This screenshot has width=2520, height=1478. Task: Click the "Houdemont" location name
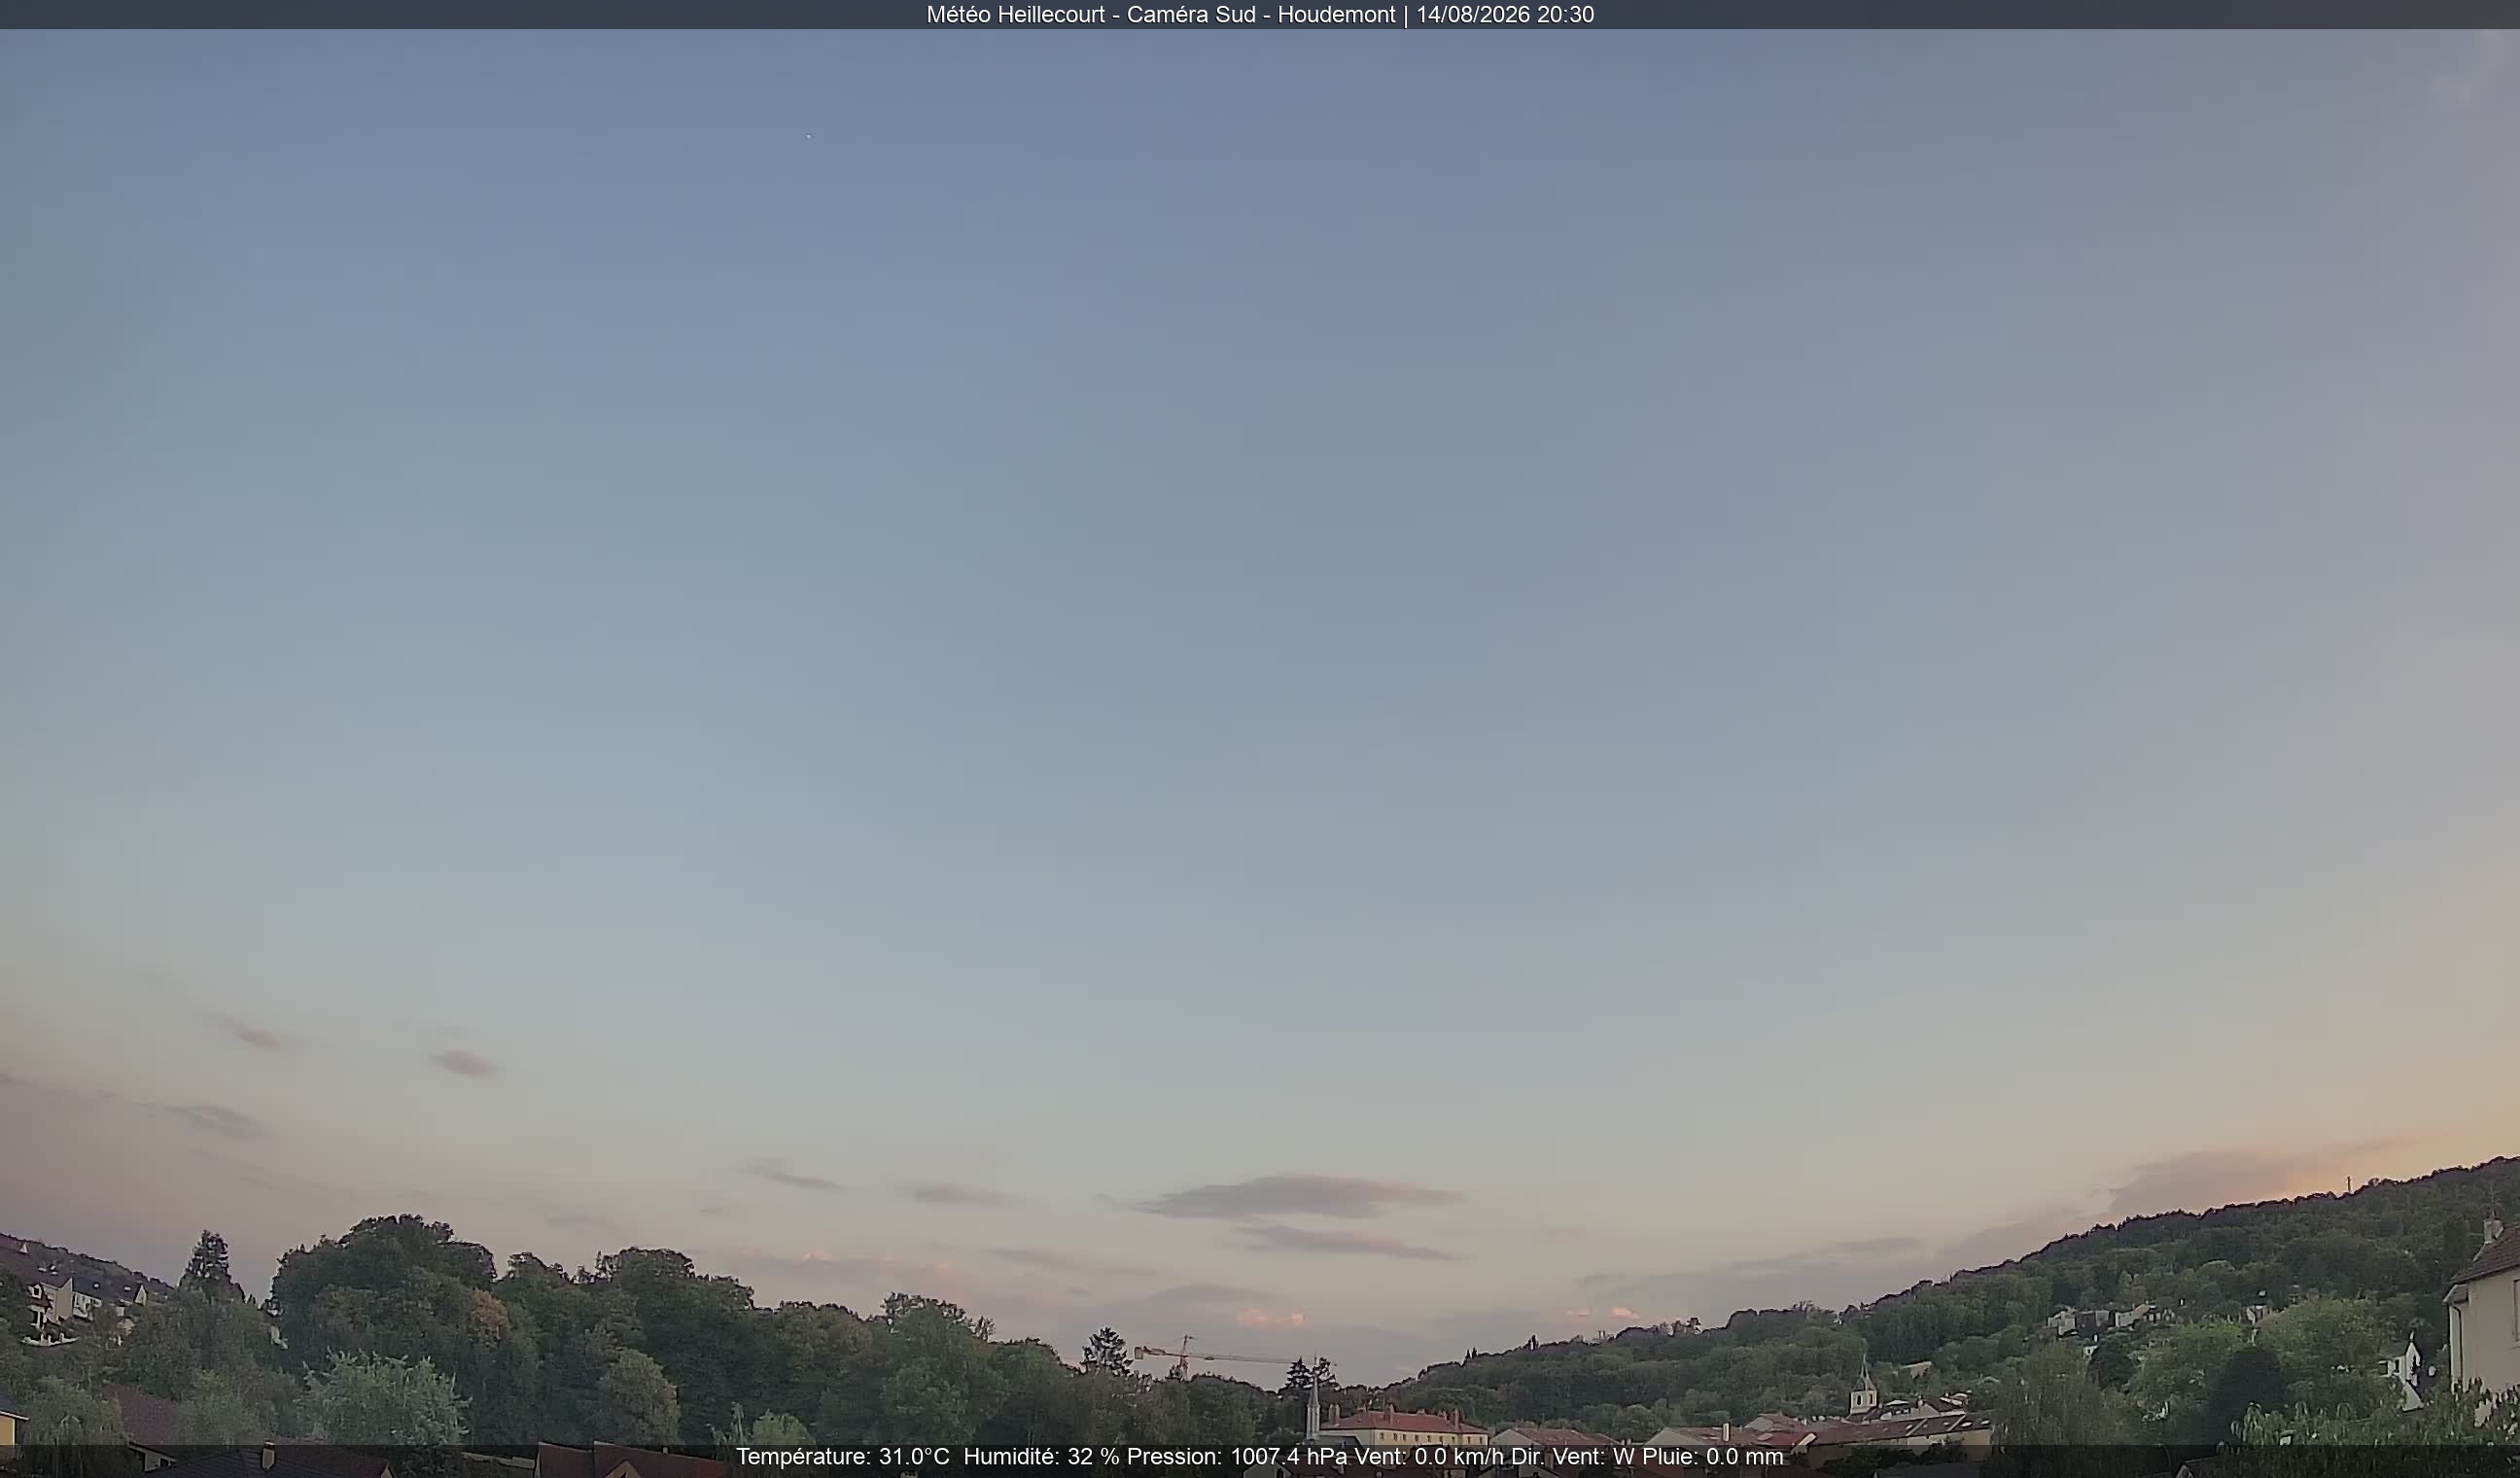(x=1336, y=15)
